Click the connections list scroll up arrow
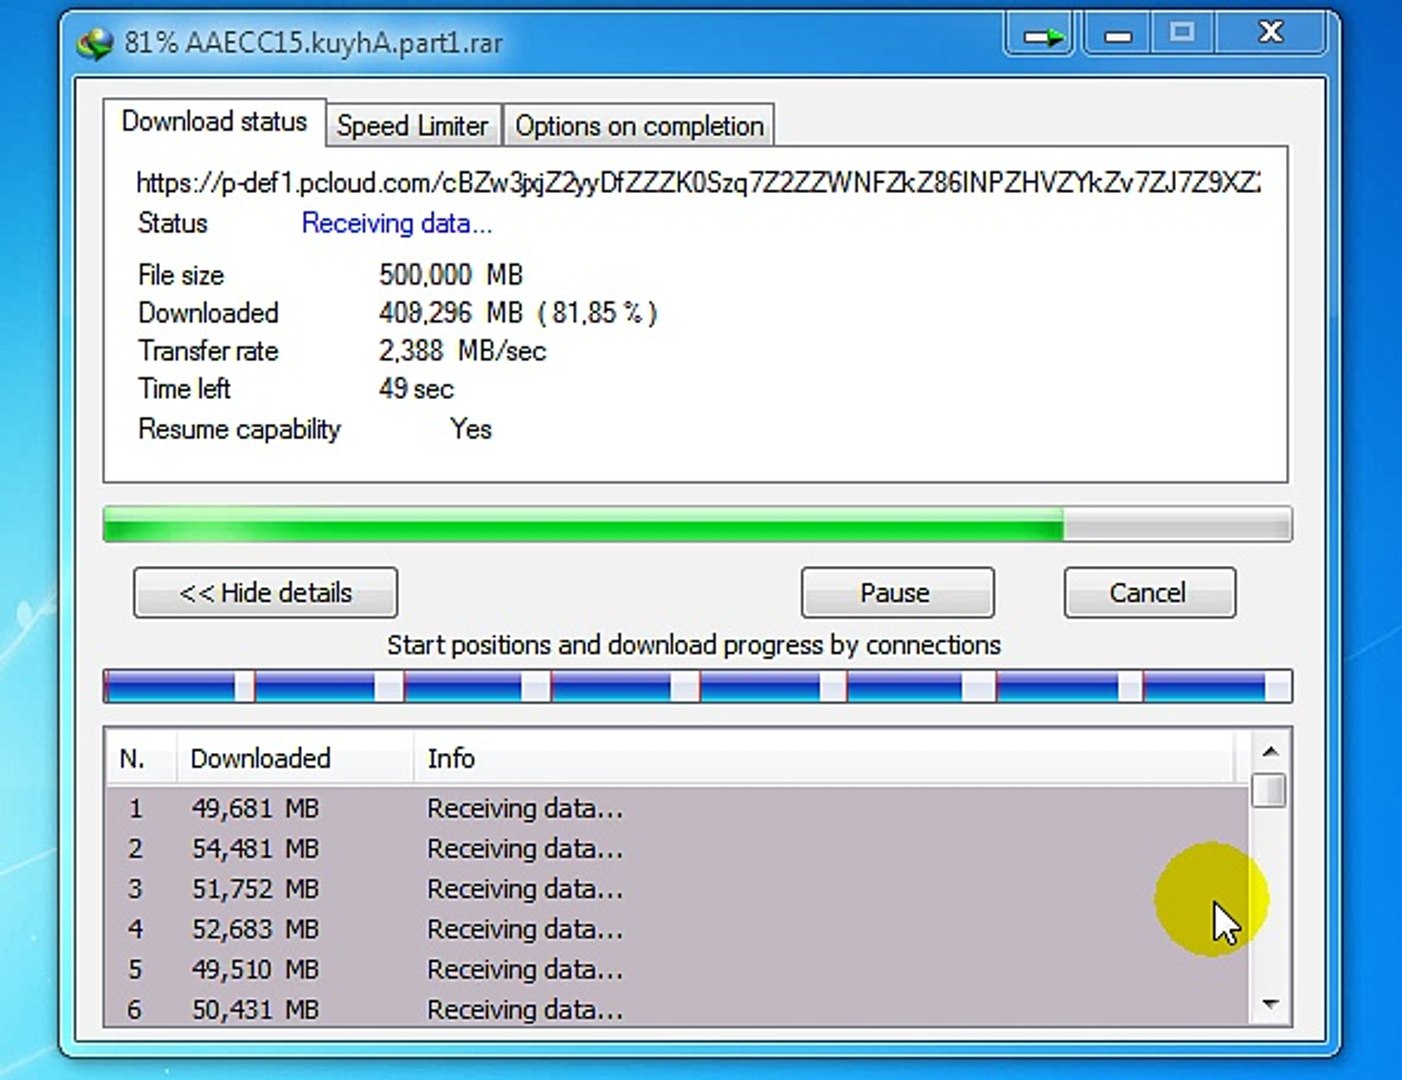The width and height of the screenshot is (1402, 1080). [x=1270, y=751]
